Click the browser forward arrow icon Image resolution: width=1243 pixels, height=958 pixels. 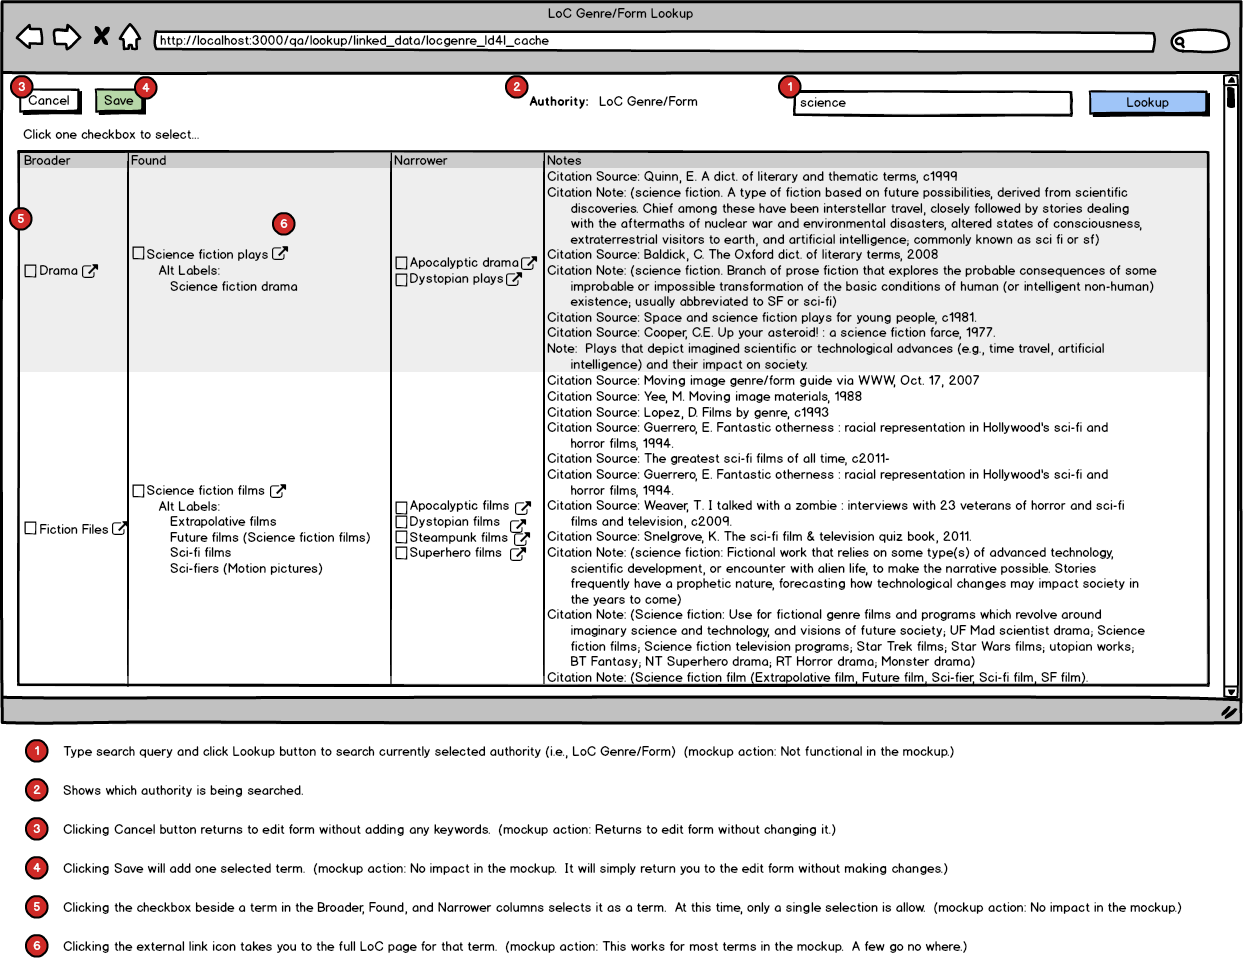(x=67, y=37)
